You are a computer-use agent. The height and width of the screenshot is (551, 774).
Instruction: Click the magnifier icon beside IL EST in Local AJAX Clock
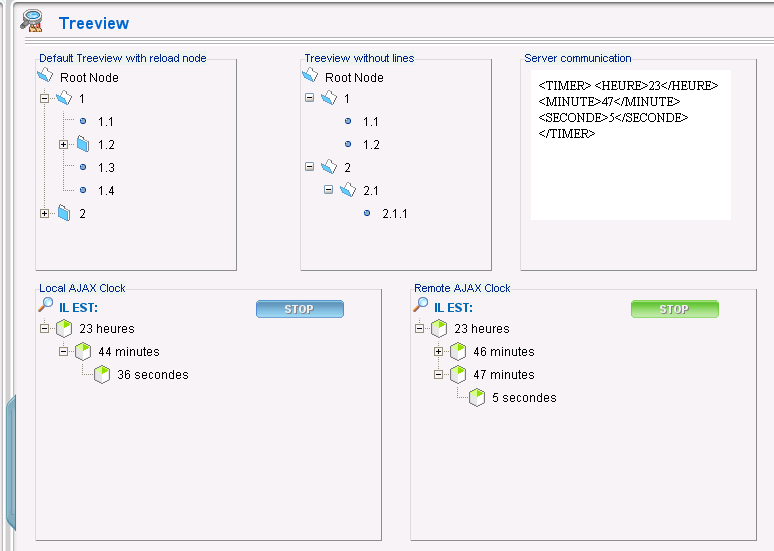(45, 305)
